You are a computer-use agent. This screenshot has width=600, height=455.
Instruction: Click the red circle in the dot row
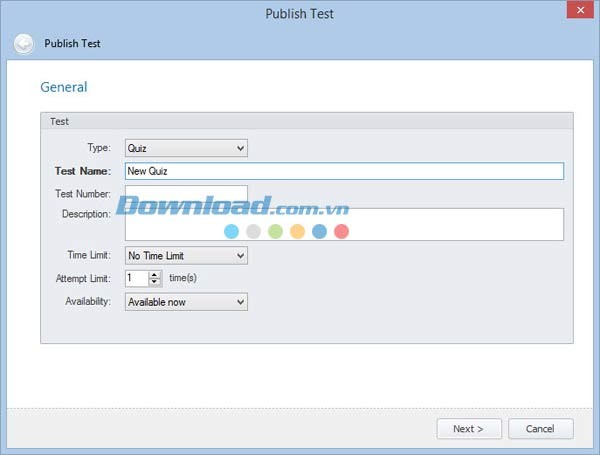coord(341,232)
